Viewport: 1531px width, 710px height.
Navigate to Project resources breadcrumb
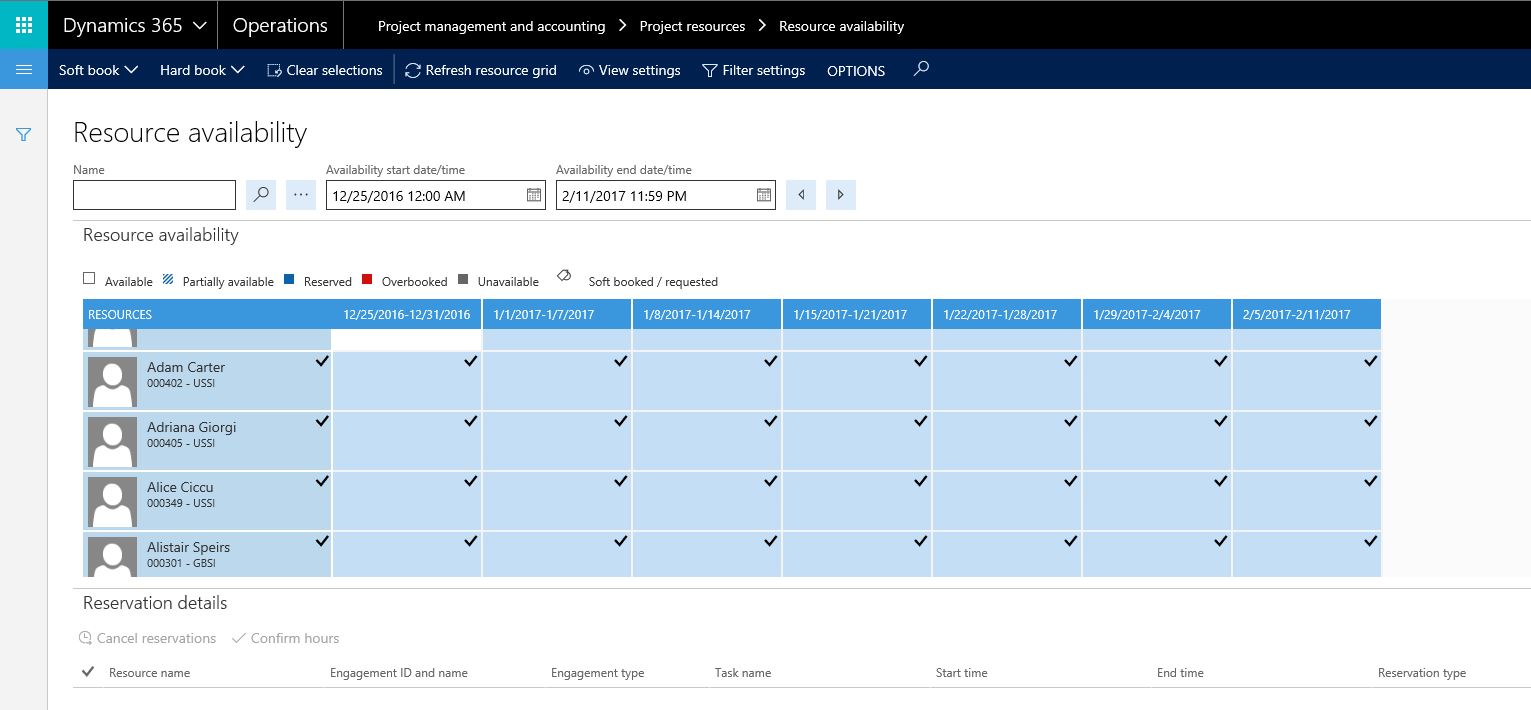692,26
